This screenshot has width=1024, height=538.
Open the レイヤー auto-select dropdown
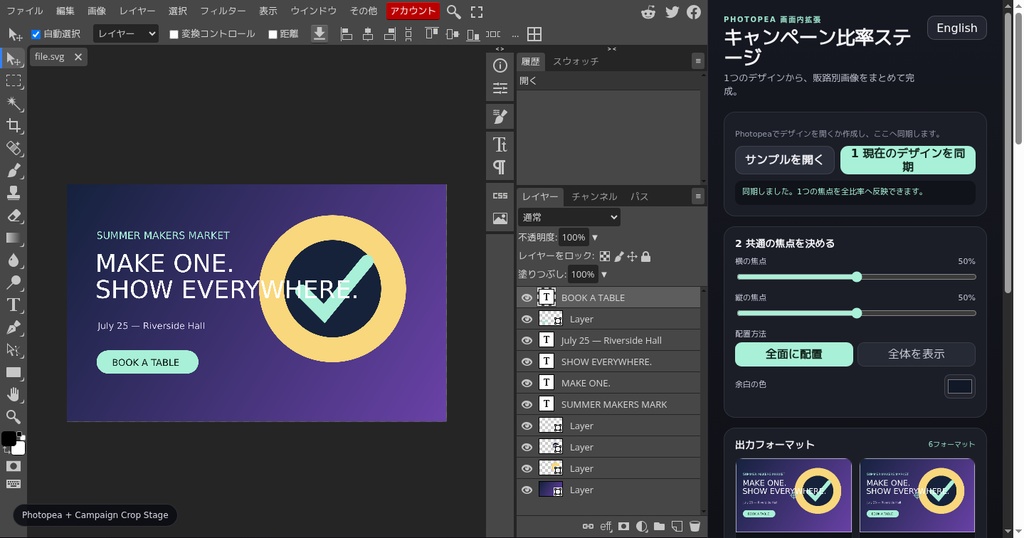125,34
